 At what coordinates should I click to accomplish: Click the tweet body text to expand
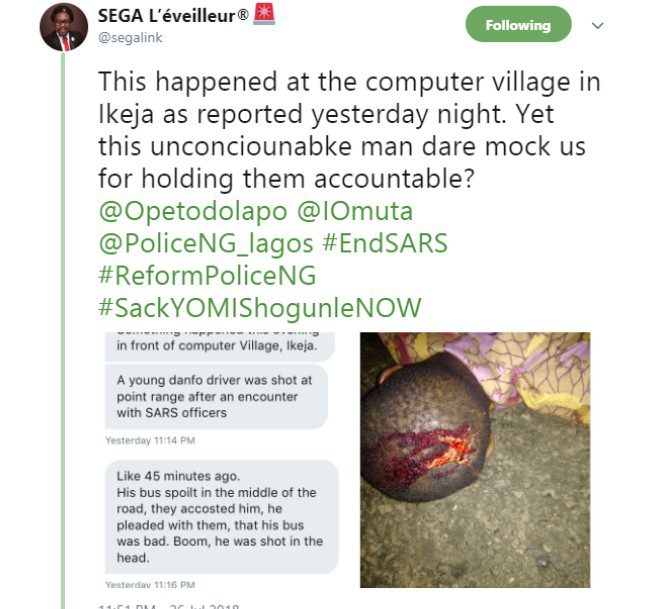tap(349, 130)
